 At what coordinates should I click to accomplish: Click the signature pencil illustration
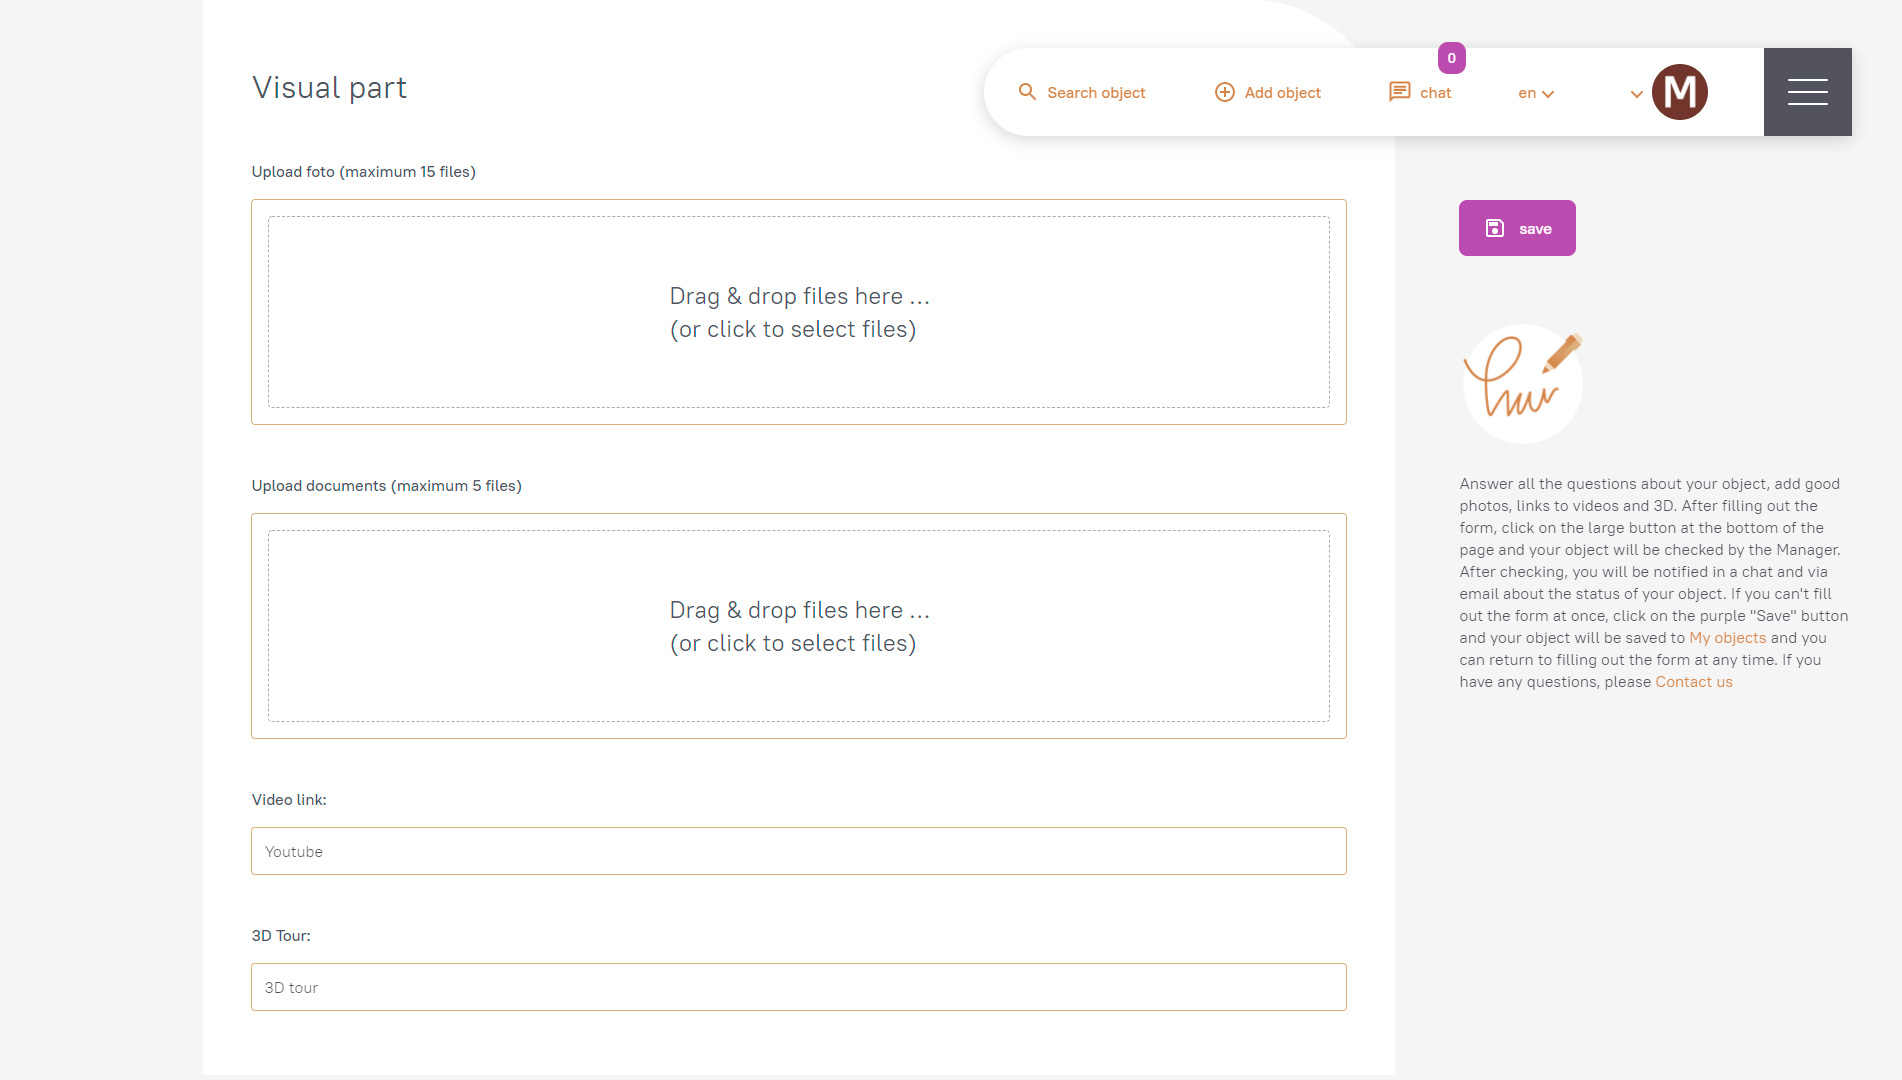[x=1522, y=384]
